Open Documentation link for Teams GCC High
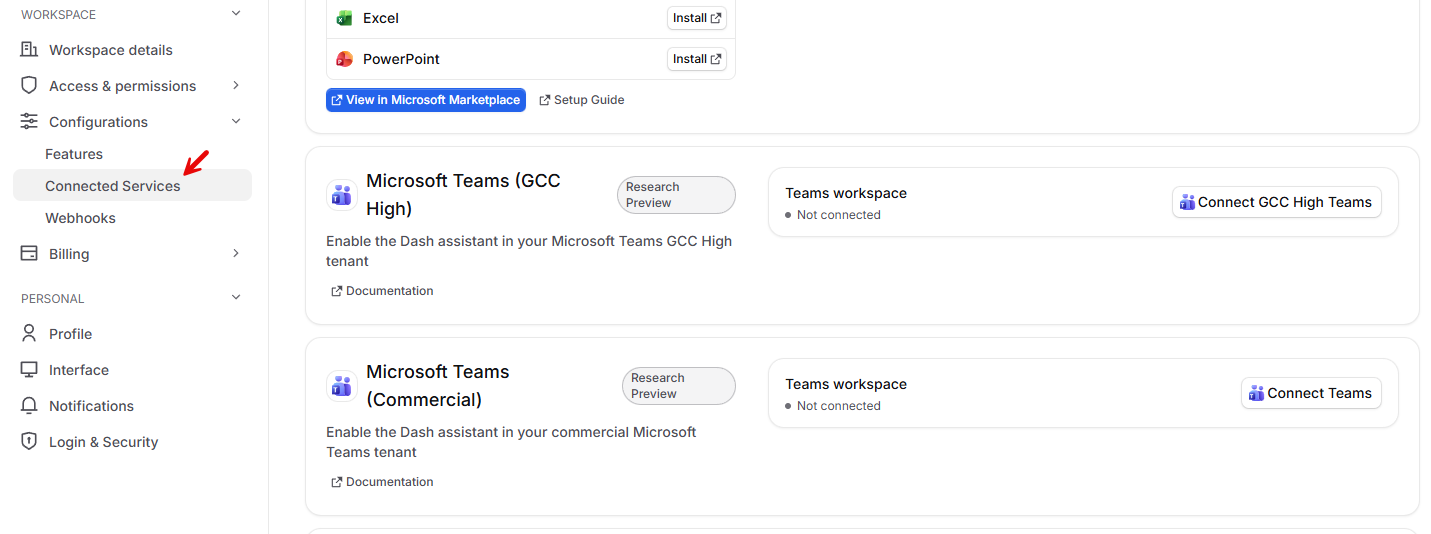The image size is (1431, 534). (382, 291)
